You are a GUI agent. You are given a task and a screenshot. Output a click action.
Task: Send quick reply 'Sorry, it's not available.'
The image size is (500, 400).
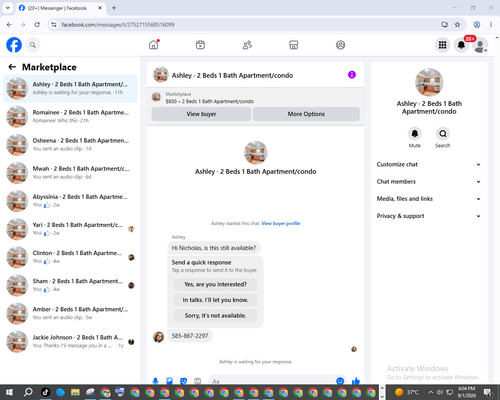[215, 315]
